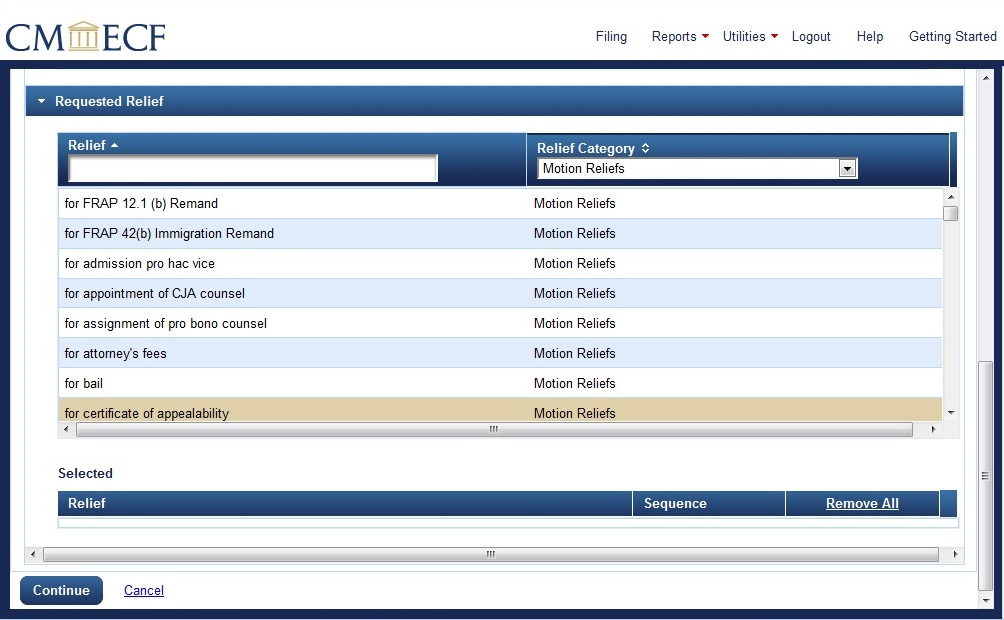1004x620 pixels.
Task: Open the Utilities menu
Action: (749, 37)
